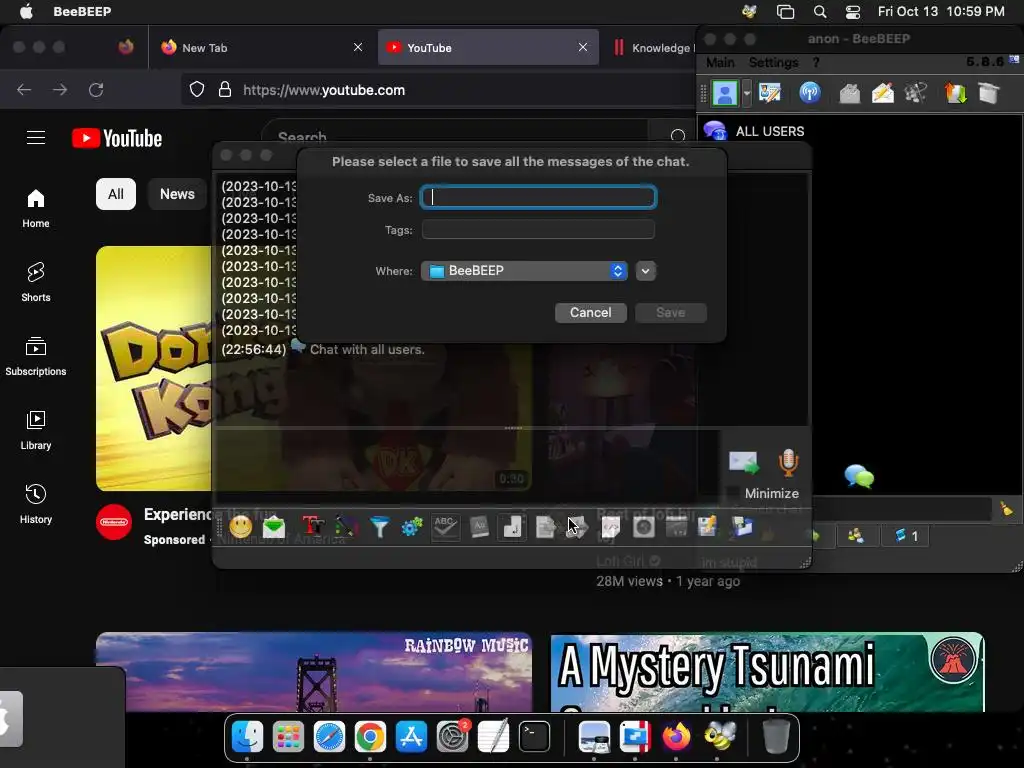Open Subscriptions in YouTube sidebar

[36, 356]
